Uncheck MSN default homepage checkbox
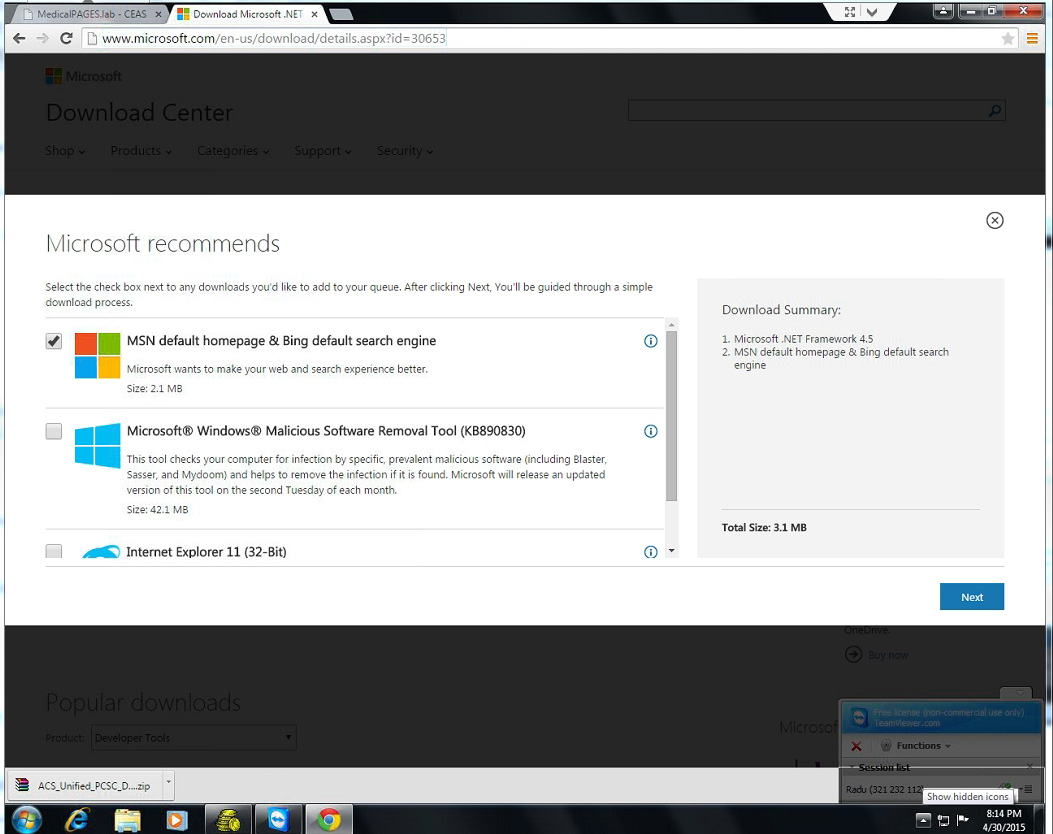The height and width of the screenshot is (834, 1053). pos(54,341)
